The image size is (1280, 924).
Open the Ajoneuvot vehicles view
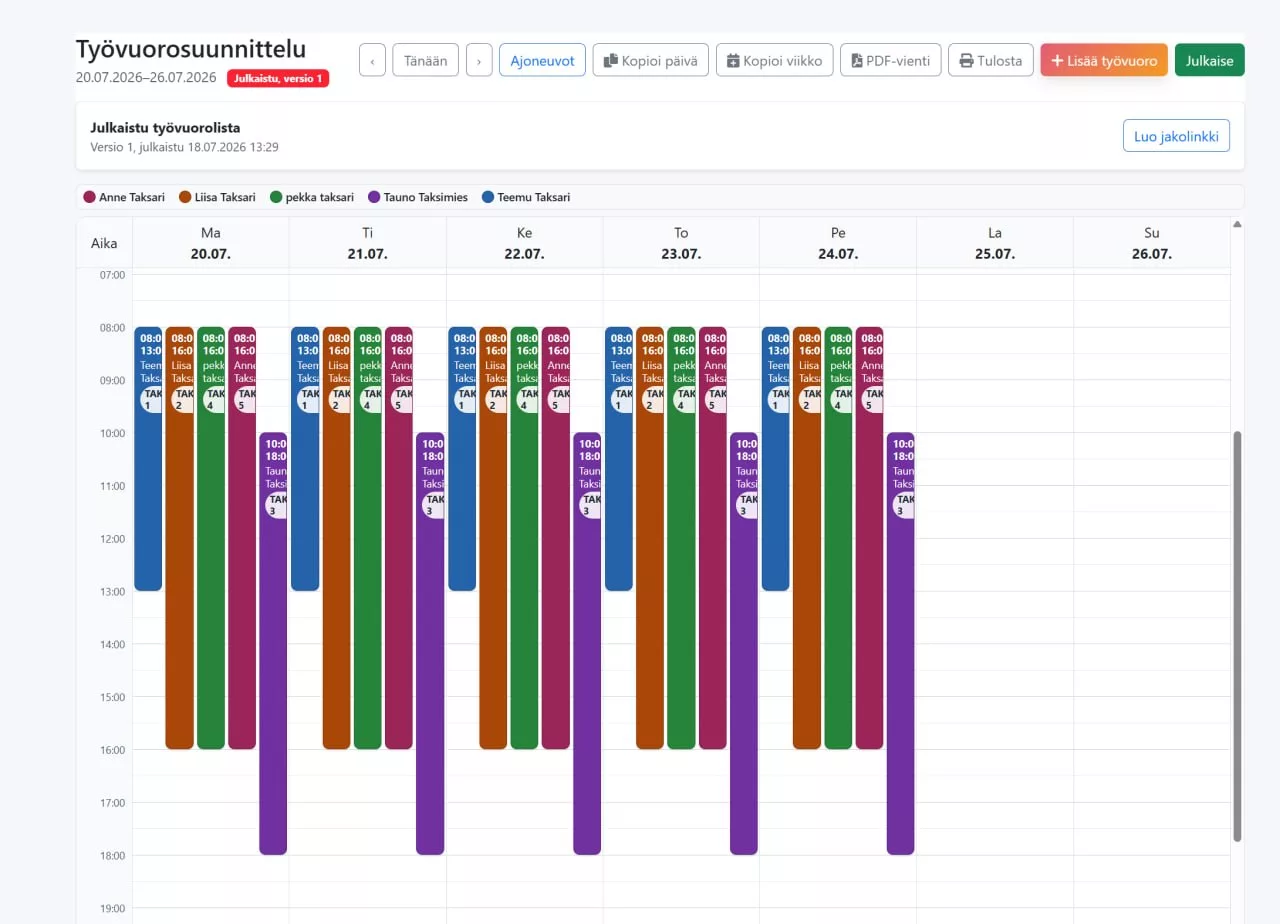coord(542,60)
